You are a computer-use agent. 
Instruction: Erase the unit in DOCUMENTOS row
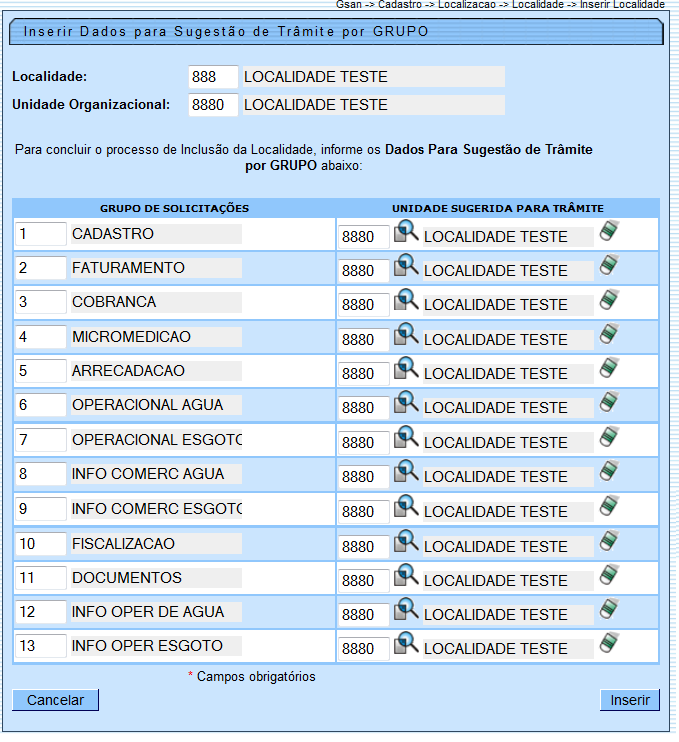(x=608, y=577)
